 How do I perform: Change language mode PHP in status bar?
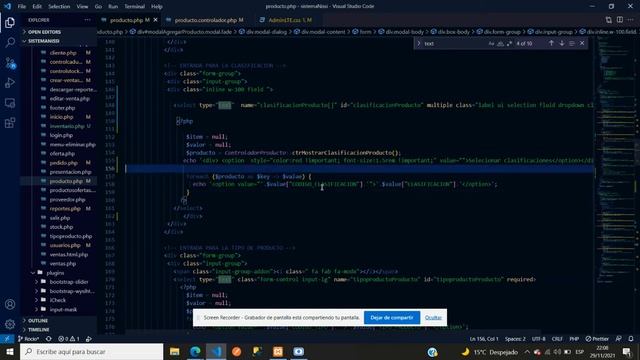click(x=574, y=339)
